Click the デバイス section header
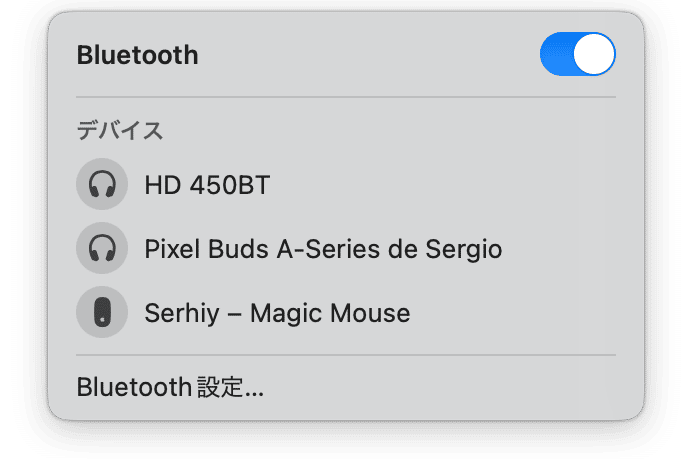The width and height of the screenshot is (692, 476). [x=120, y=131]
